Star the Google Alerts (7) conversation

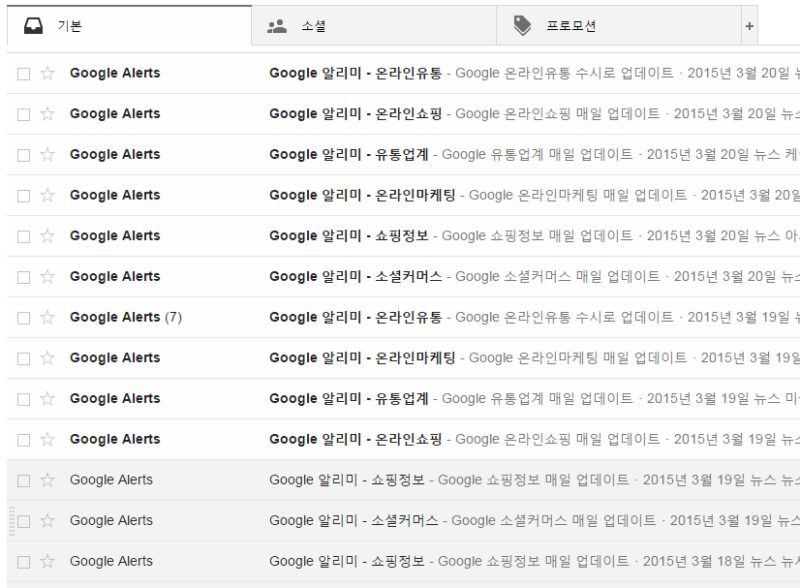(x=47, y=317)
